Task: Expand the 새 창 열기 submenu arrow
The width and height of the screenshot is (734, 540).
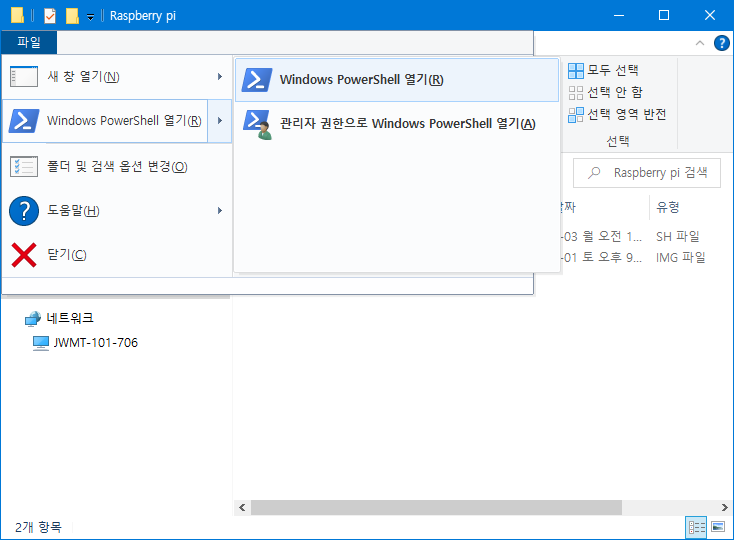Action: [220, 77]
